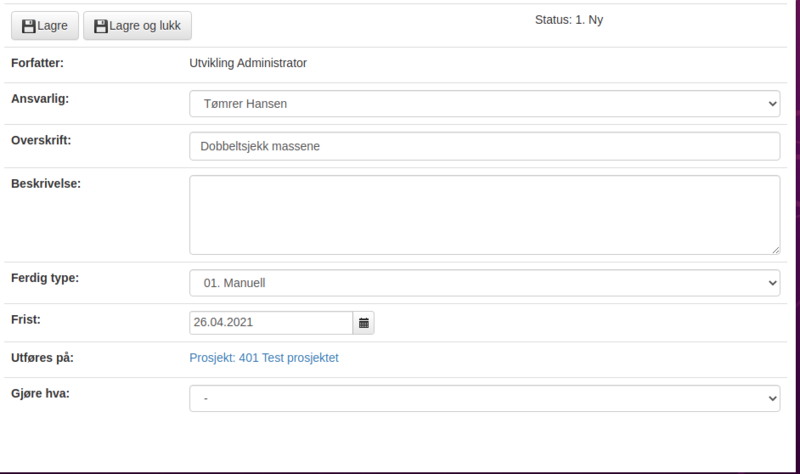Open the Prosjekt: 401 Test prosjektet link
Viewport: 800px width, 474px height.
tap(264, 358)
